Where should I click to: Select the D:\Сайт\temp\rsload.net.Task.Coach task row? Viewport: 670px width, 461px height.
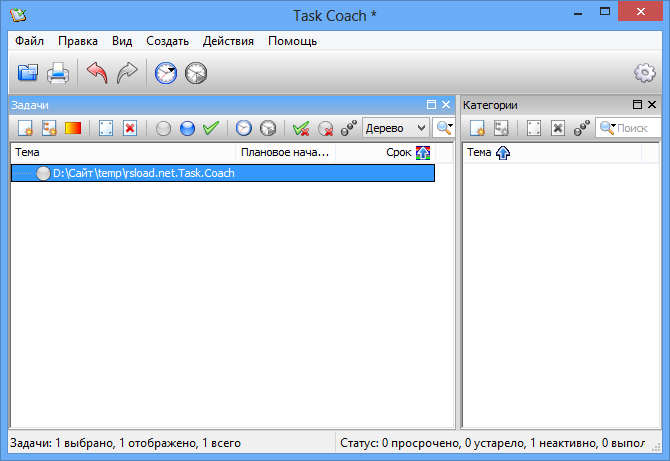coord(223,173)
